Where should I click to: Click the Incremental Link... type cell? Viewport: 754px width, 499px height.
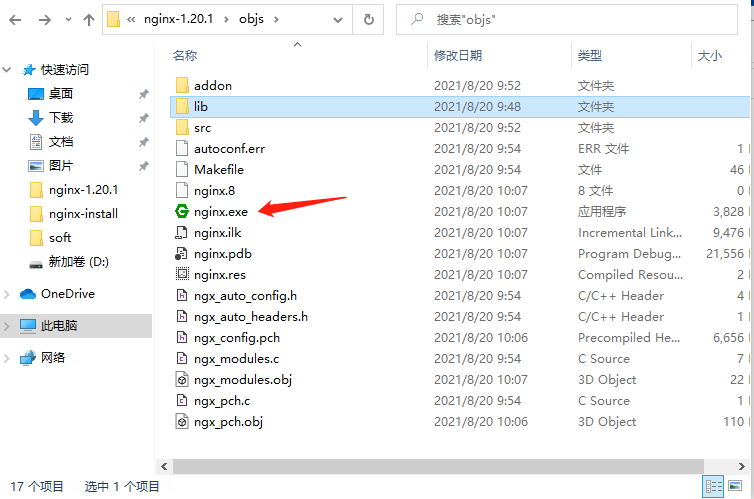(630, 233)
